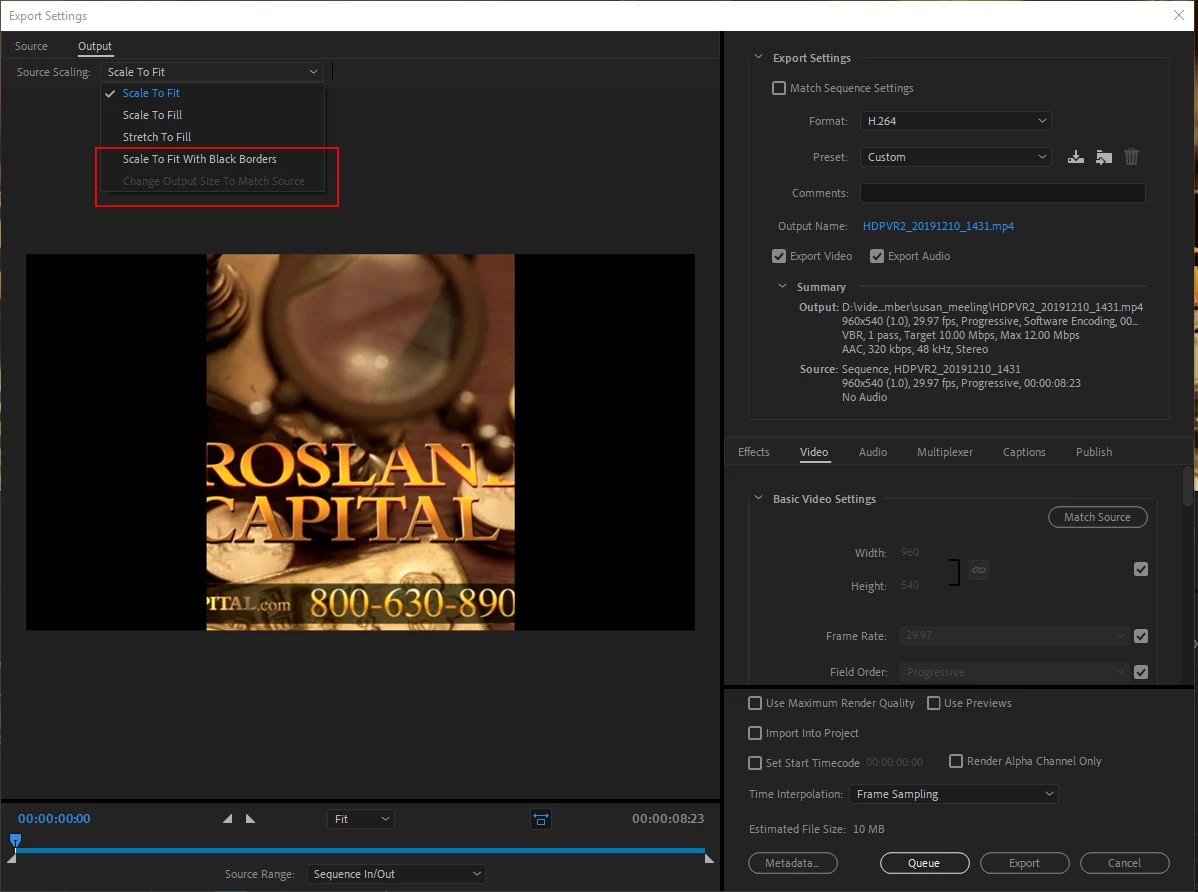
Task: Click the blue playhead on timeline
Action: click(15, 841)
